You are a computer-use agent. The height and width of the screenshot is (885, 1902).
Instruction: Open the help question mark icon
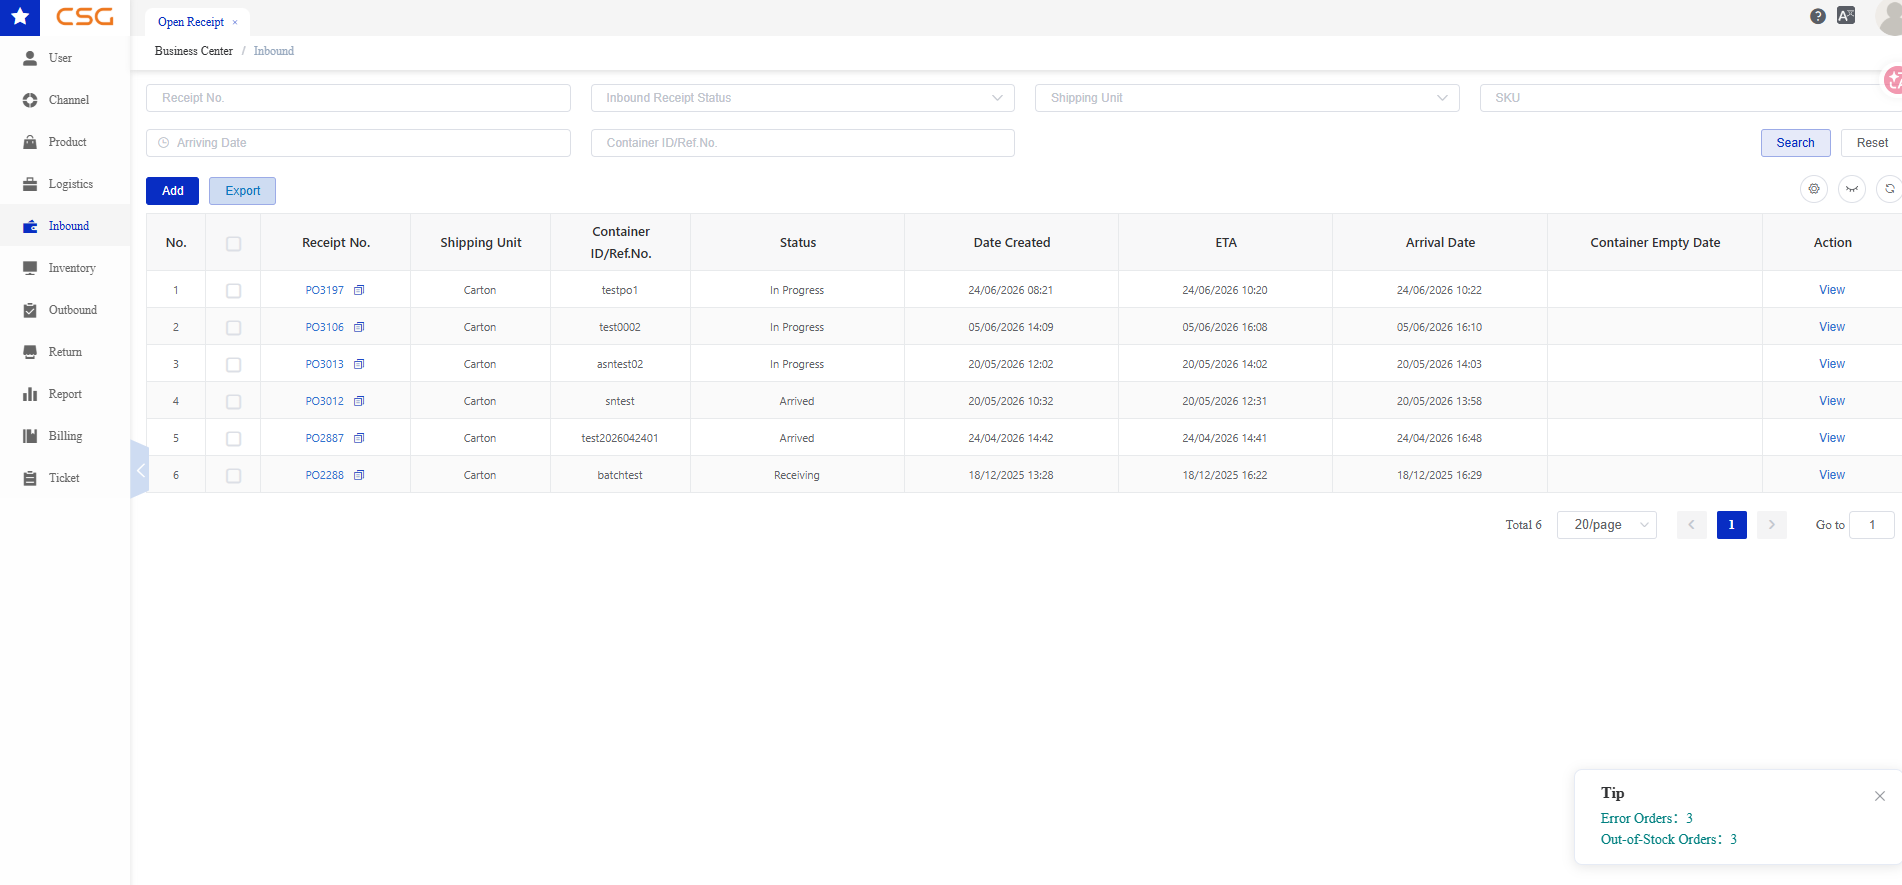(x=1818, y=16)
